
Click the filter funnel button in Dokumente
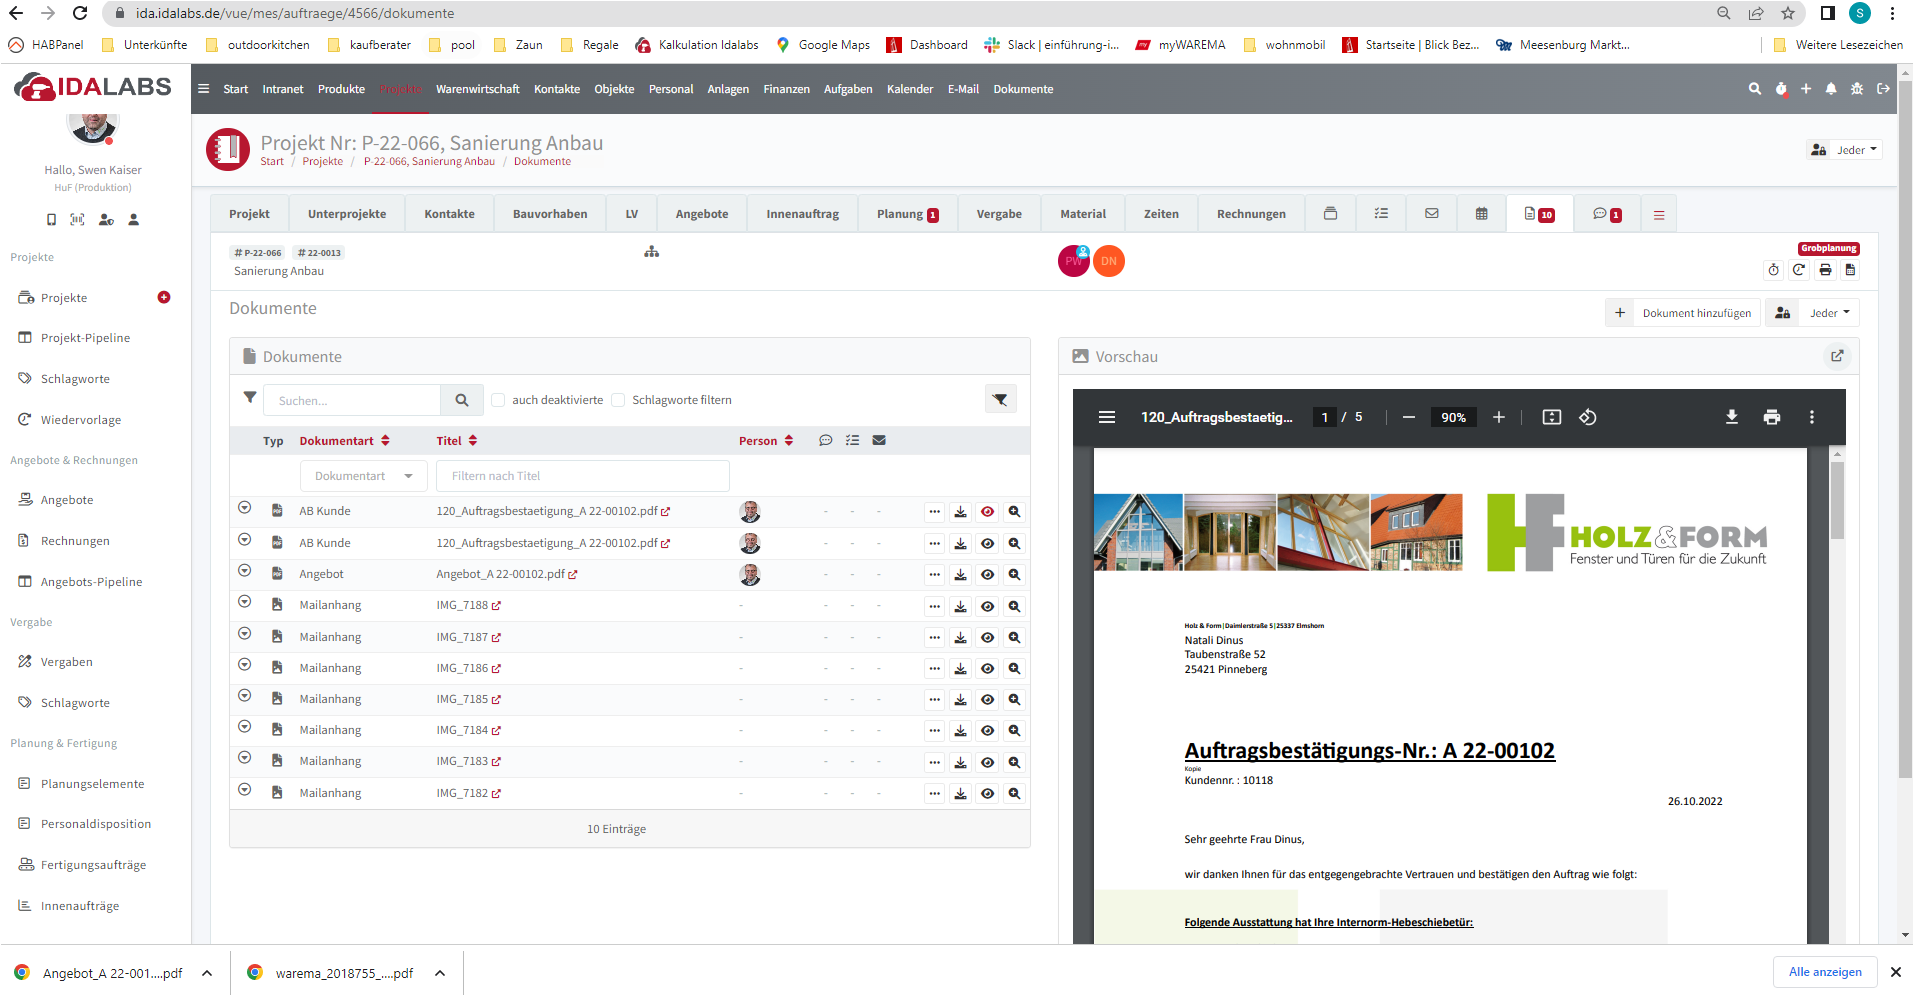coord(1000,400)
